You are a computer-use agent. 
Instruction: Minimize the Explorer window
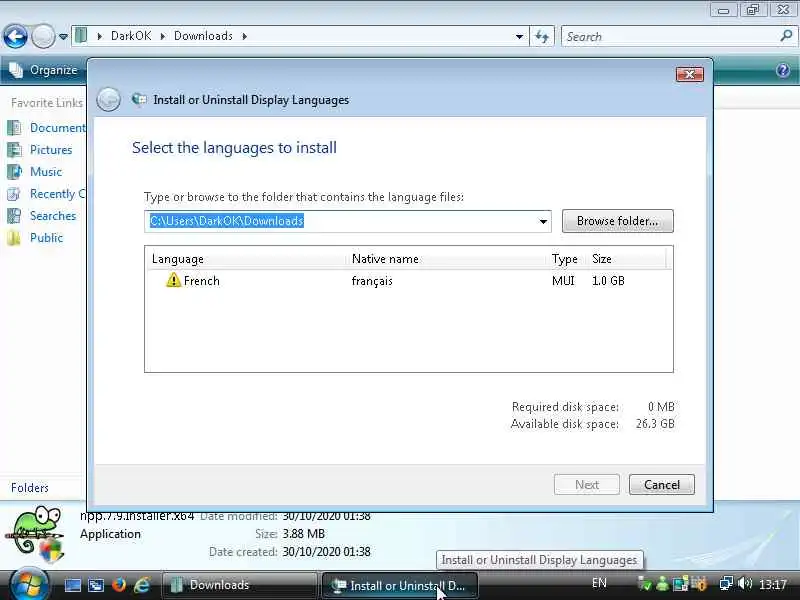pyautogui.click(x=723, y=10)
